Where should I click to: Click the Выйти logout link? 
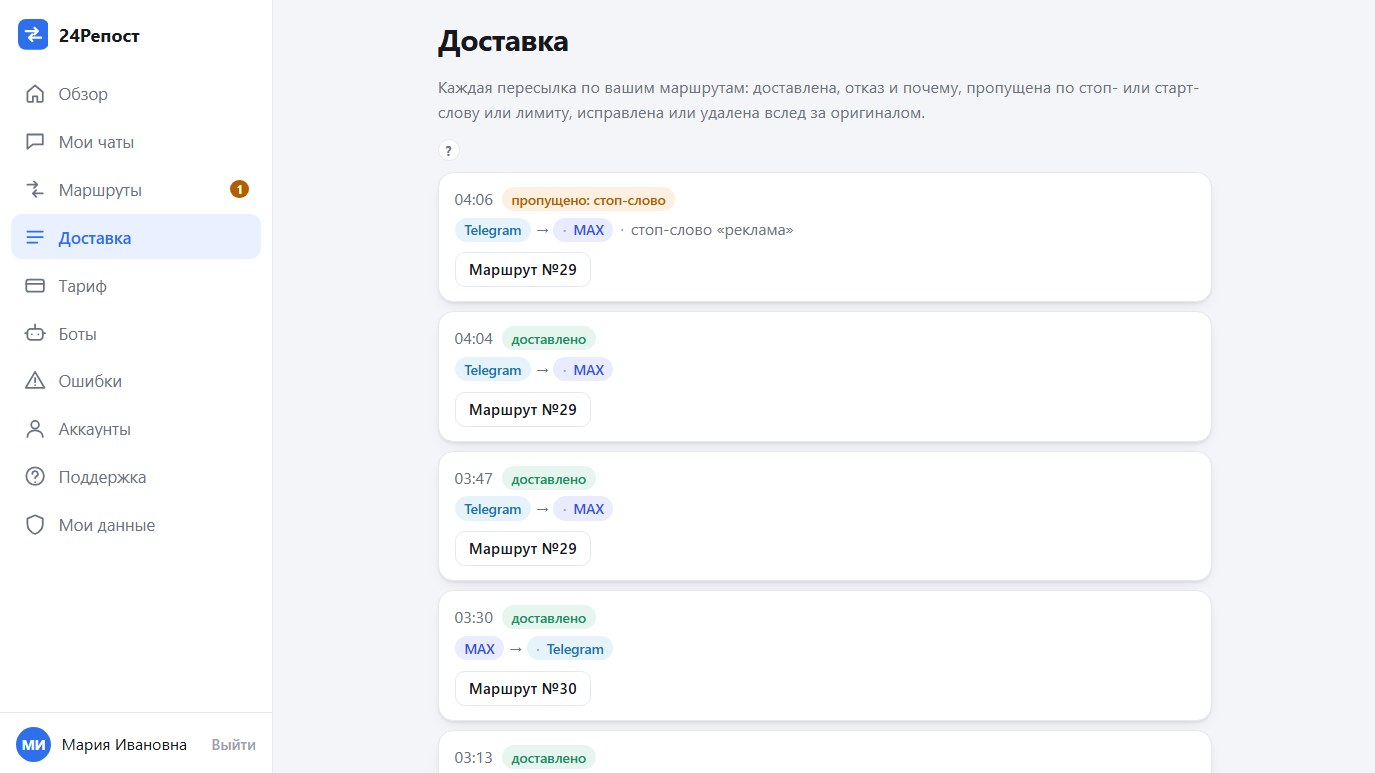(233, 745)
